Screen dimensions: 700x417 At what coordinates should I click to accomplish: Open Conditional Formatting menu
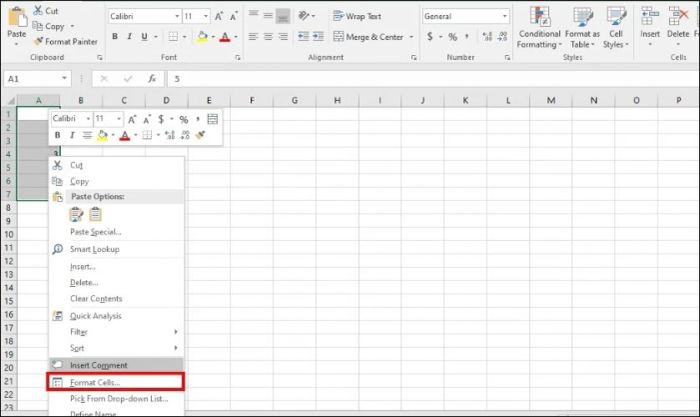(x=539, y=27)
